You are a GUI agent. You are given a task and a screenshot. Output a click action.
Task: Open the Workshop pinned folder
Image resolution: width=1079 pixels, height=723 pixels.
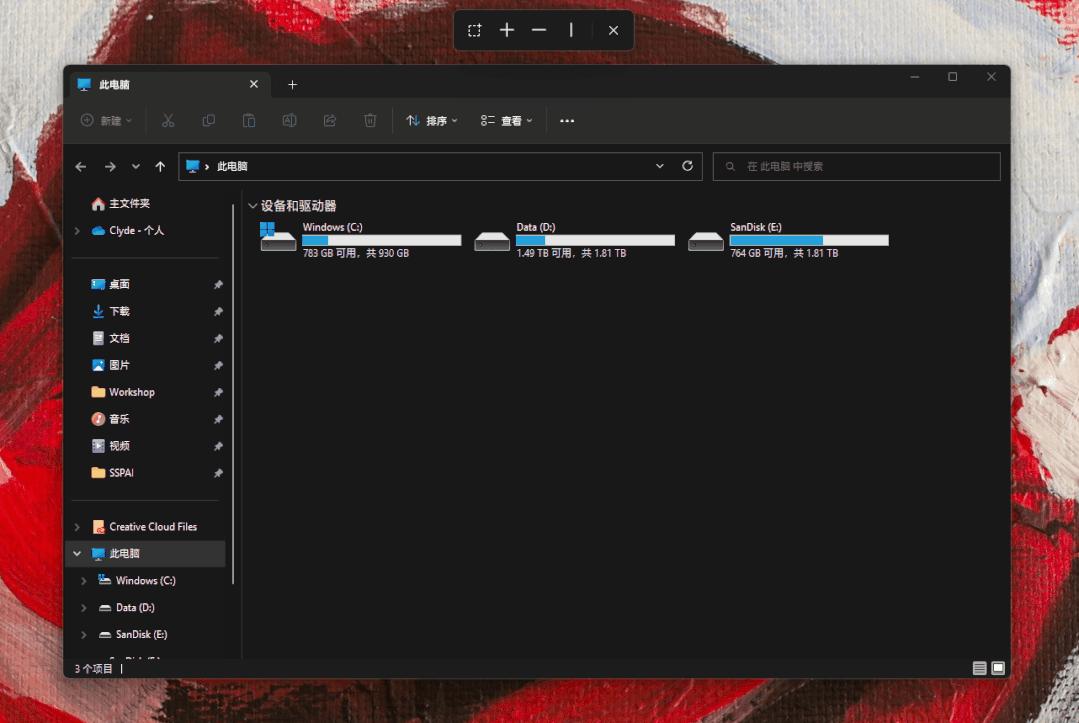tap(131, 392)
